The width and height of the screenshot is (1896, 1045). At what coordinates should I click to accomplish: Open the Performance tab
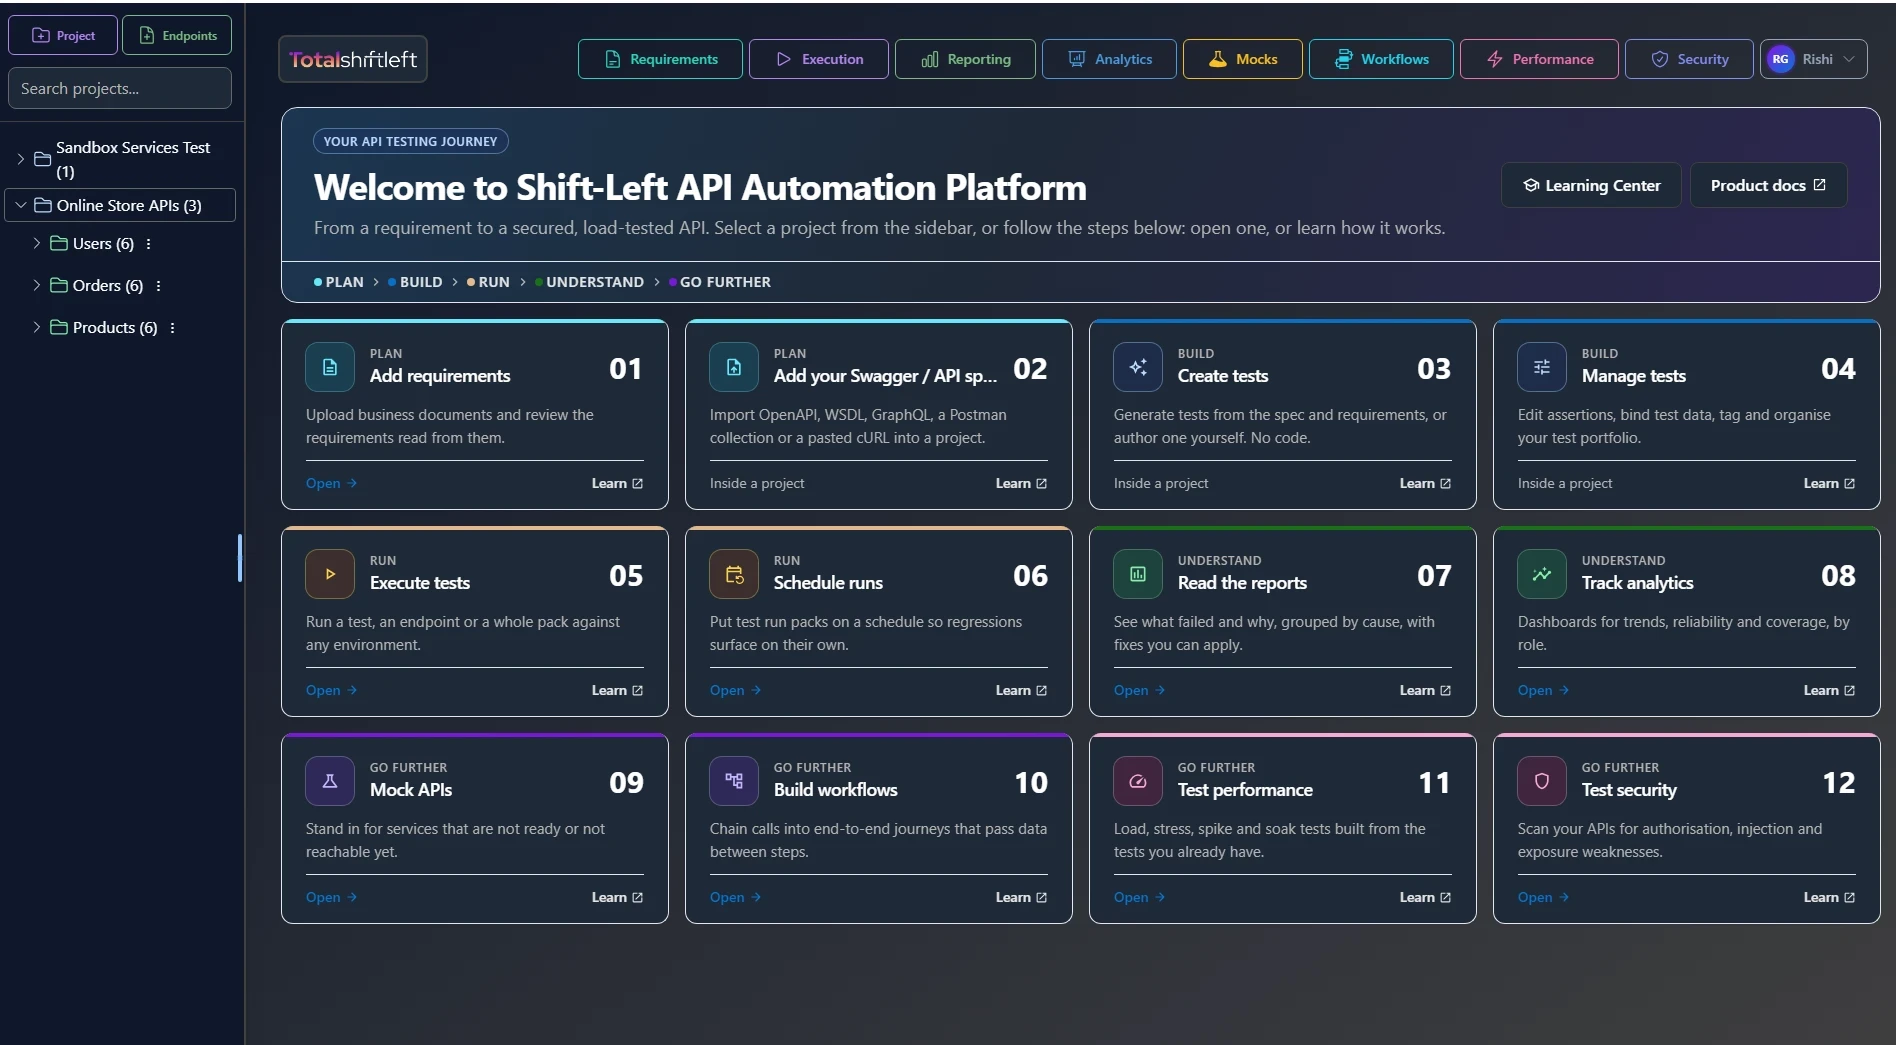tap(1539, 59)
